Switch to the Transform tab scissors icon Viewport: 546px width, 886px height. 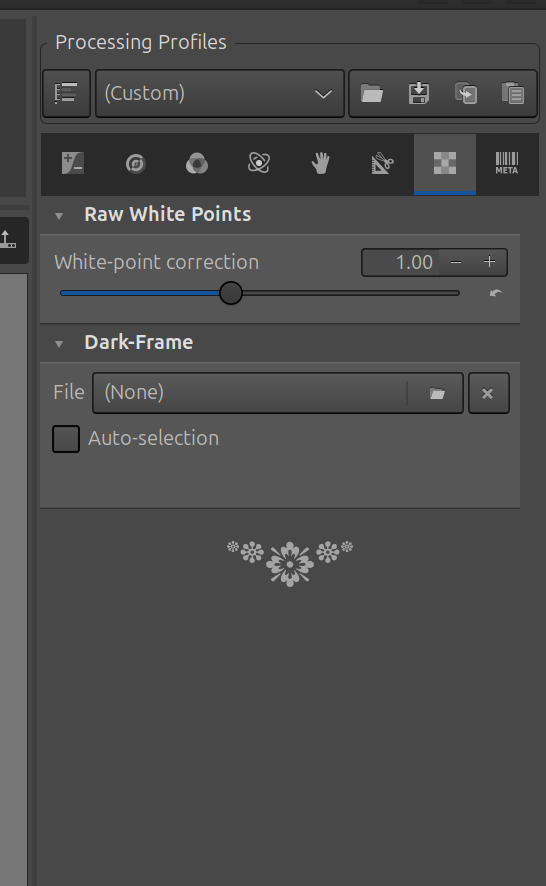pos(383,164)
